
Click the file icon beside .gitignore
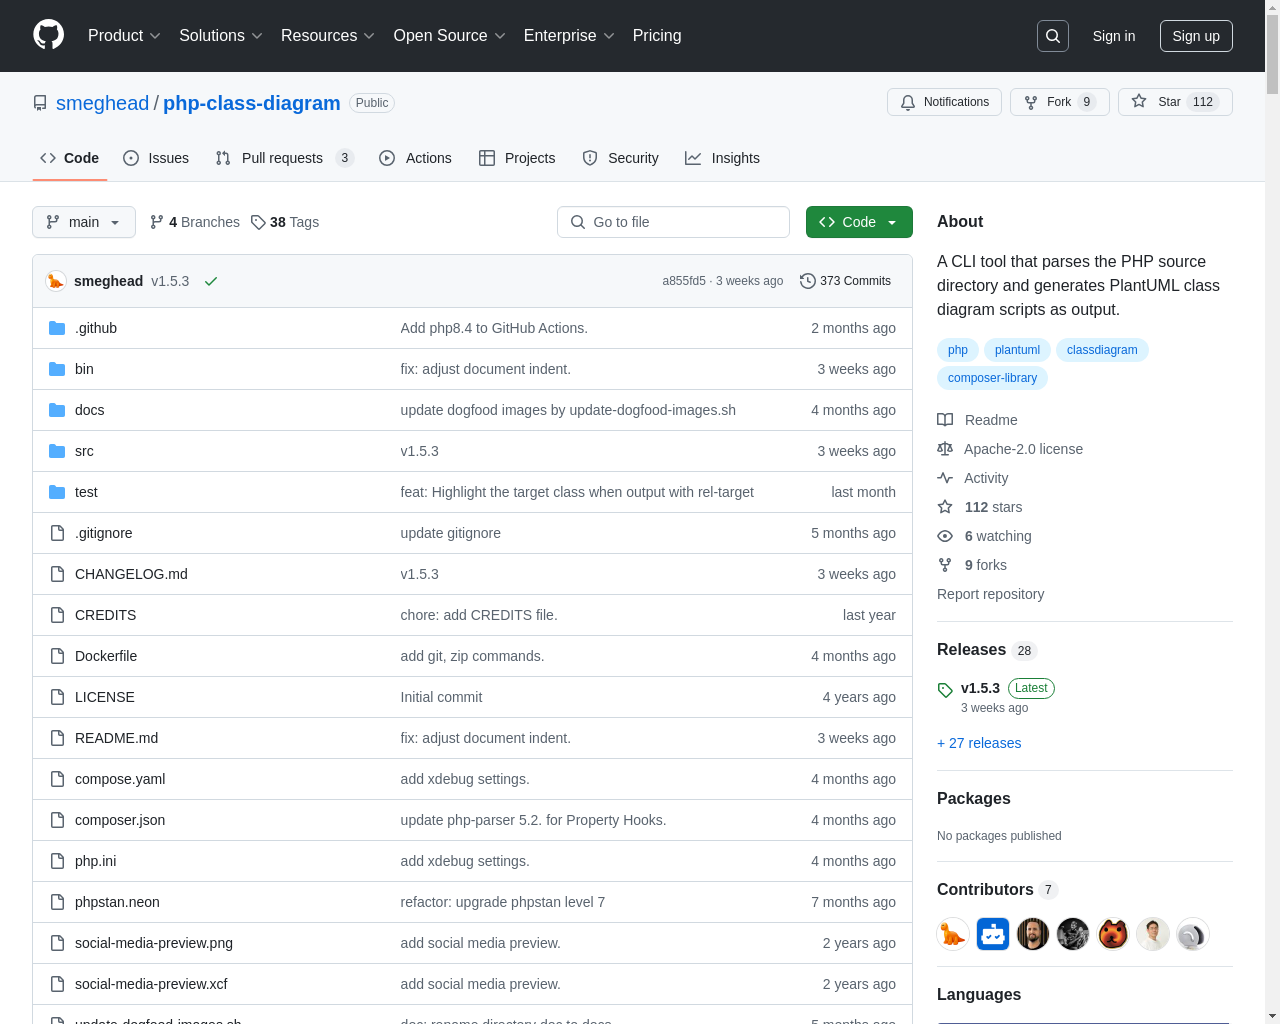57,533
